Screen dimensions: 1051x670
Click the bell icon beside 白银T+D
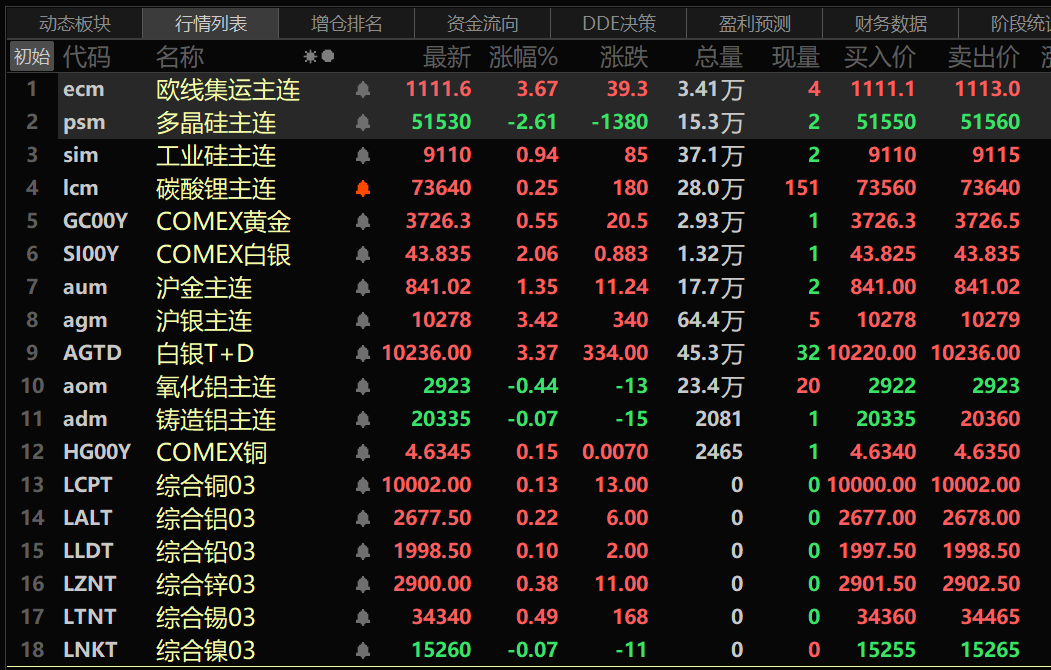pyautogui.click(x=363, y=354)
